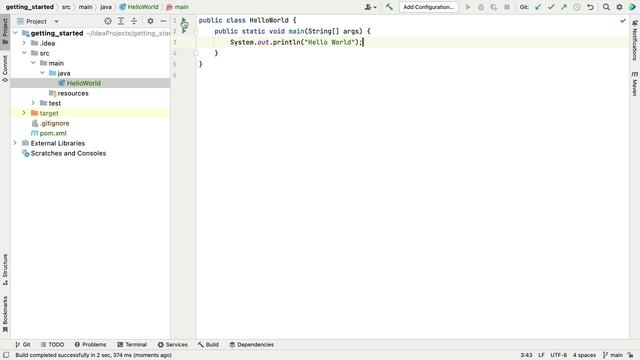Image resolution: width=640 pixels, height=360 pixels.
Task: Click Select Opened File target icon
Action: point(108,21)
